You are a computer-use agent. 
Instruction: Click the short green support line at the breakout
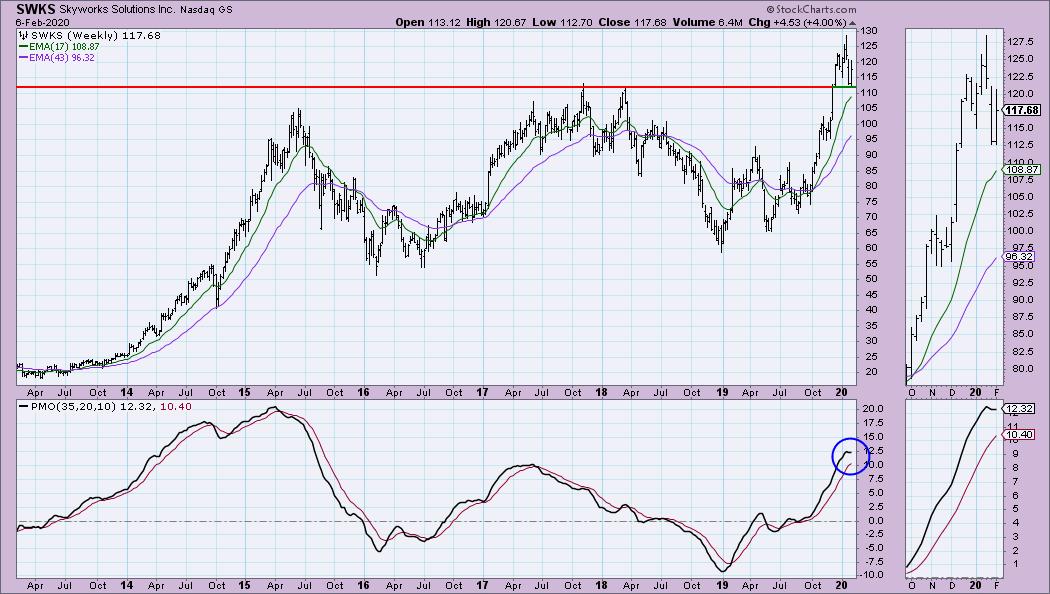844,86
